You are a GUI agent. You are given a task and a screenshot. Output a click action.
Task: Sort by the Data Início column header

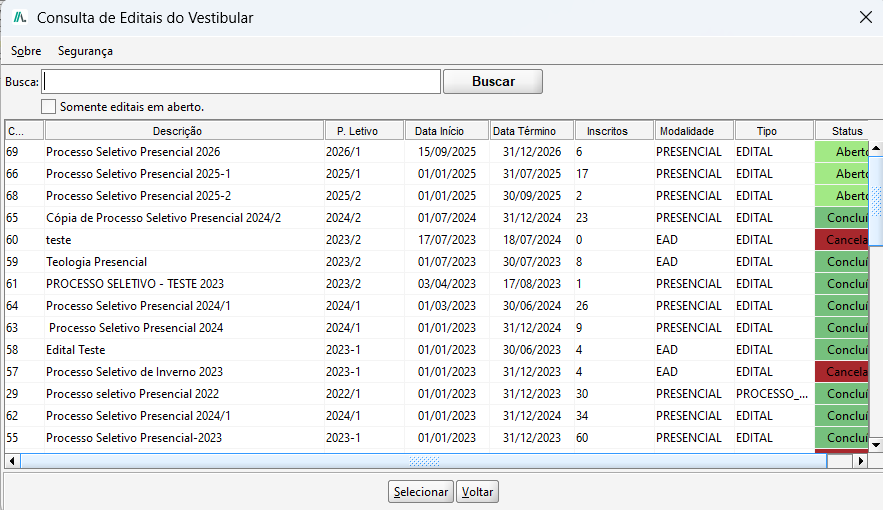point(447,131)
